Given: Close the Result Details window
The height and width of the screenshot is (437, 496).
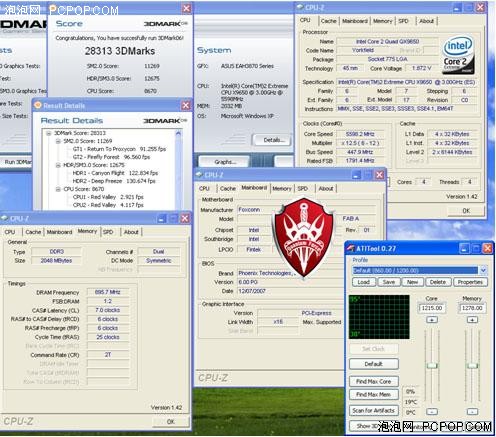Looking at the screenshot, I should point(186,105).
